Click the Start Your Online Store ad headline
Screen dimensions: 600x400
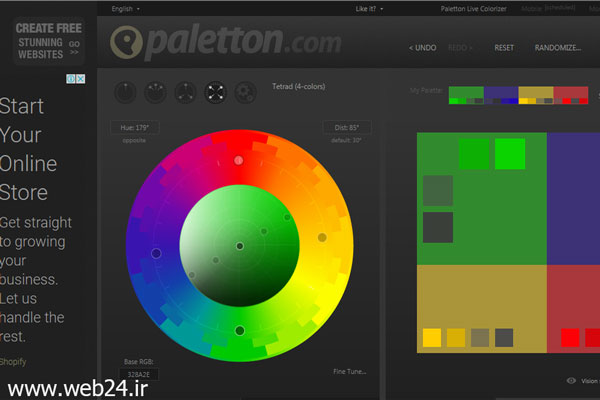pos(28,149)
